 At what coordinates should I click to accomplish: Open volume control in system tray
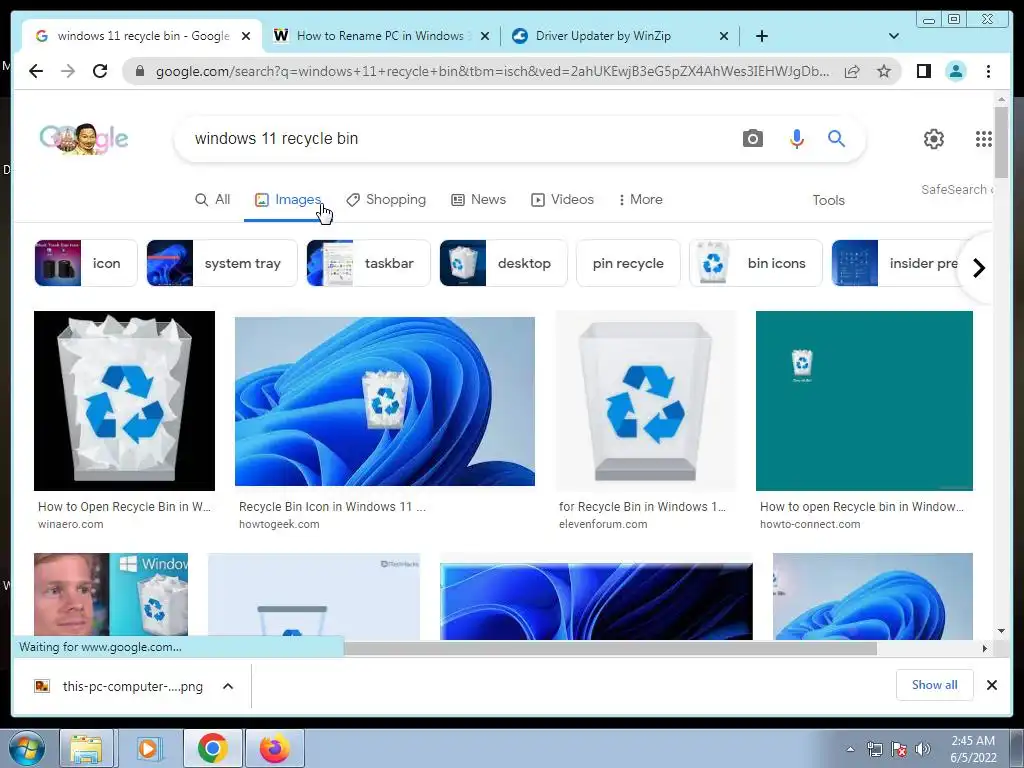(x=922, y=749)
